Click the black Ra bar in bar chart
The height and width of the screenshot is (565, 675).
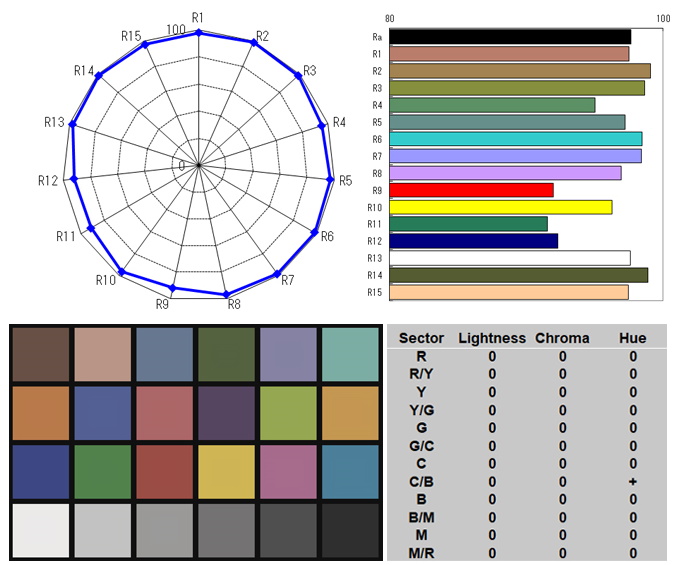pos(510,37)
